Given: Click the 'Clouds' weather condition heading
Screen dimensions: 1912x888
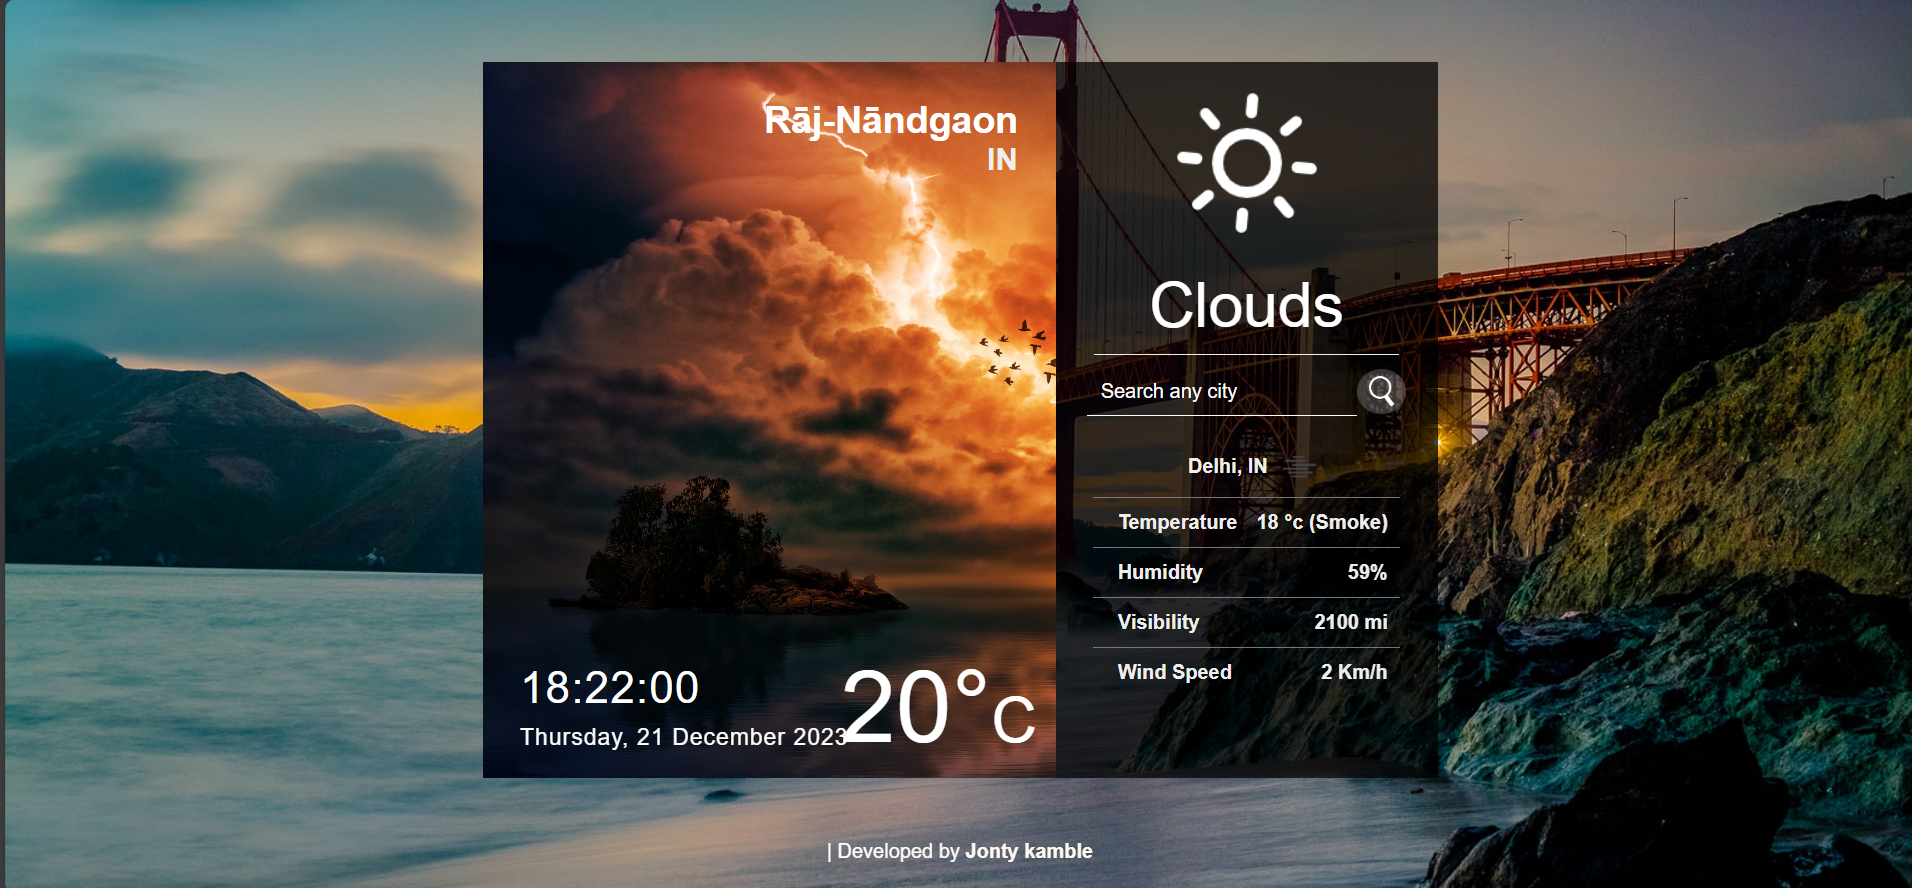Looking at the screenshot, I should pyautogui.click(x=1246, y=305).
